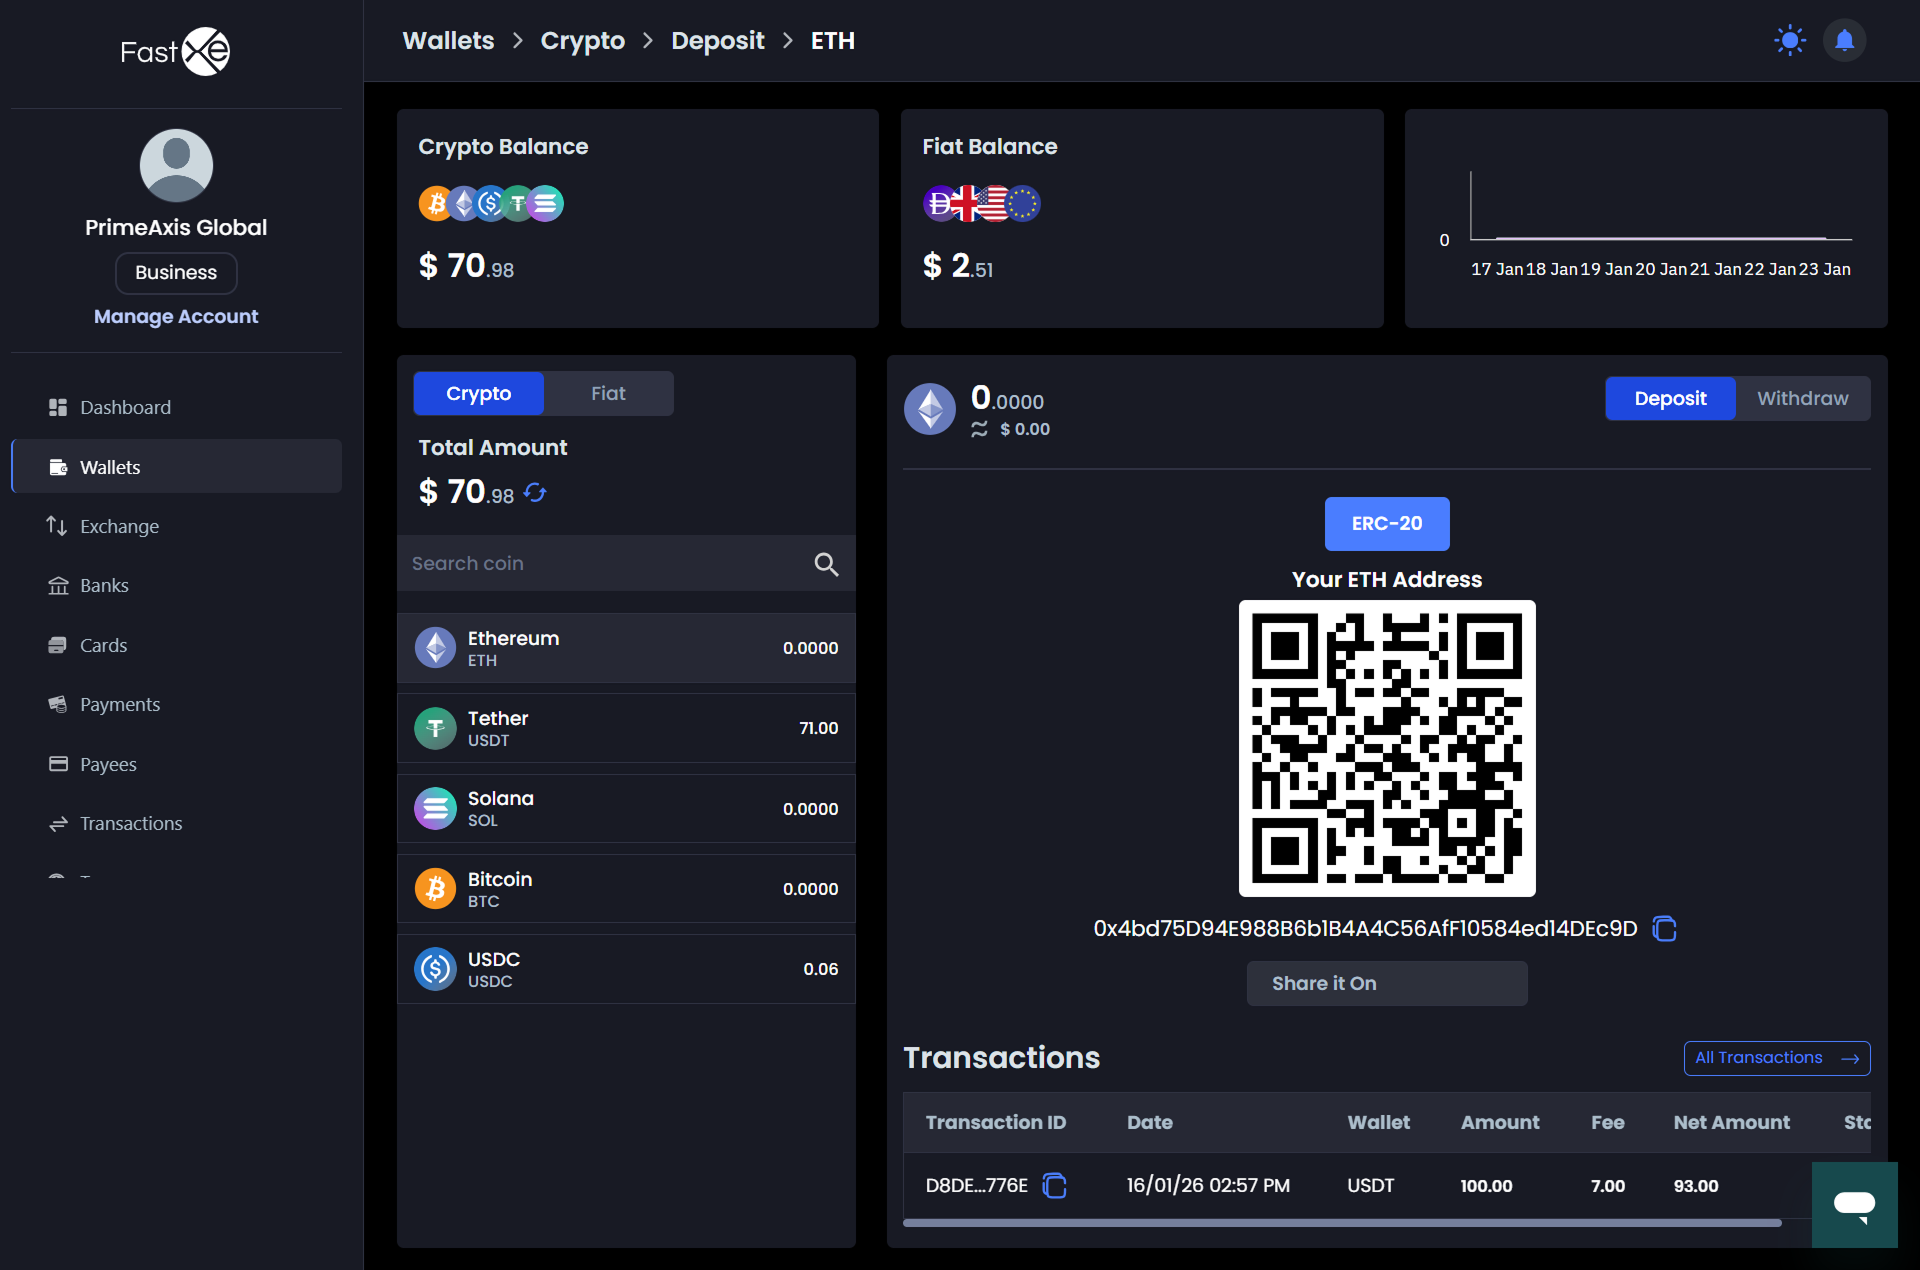
Task: Copy transaction ID D8DE...776E
Action: click(x=1055, y=1186)
